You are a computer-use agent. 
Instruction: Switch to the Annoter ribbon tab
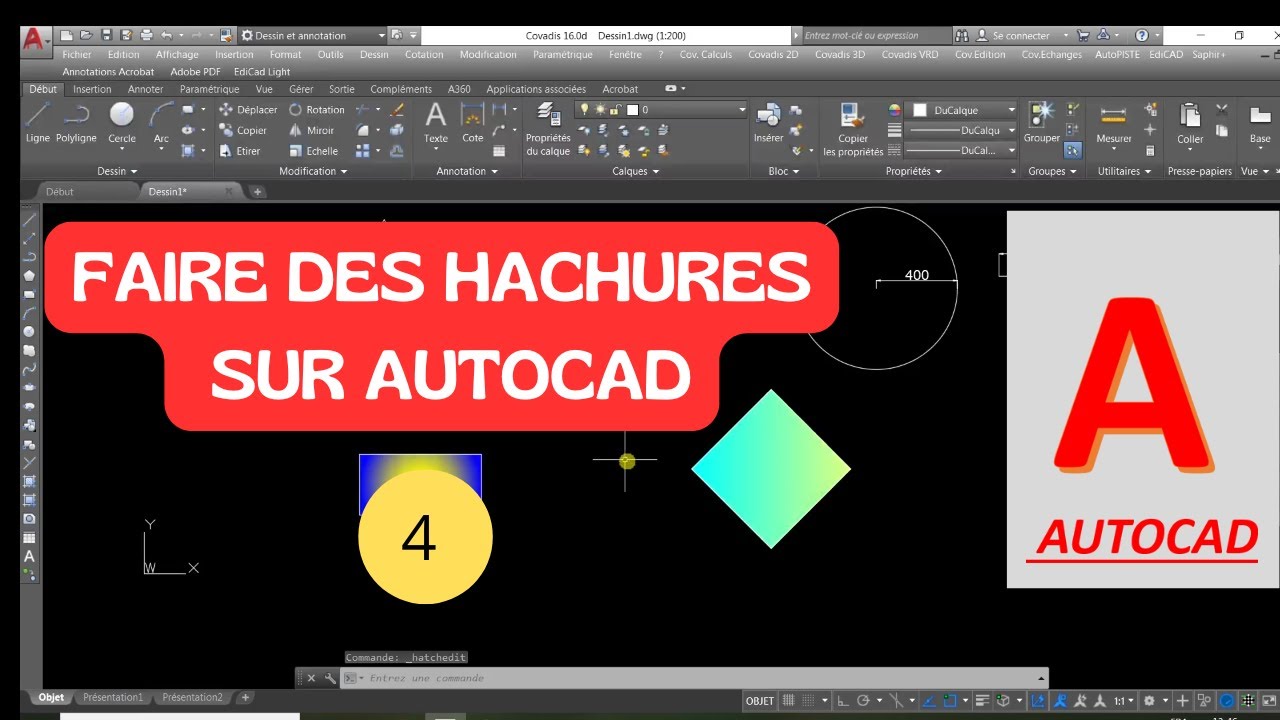point(145,89)
